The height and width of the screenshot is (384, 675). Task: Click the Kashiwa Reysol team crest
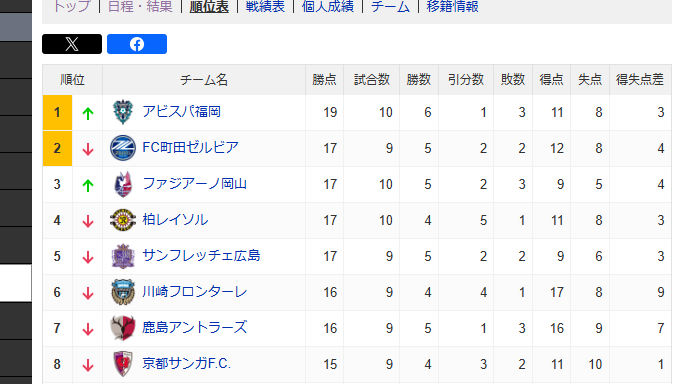(x=123, y=220)
